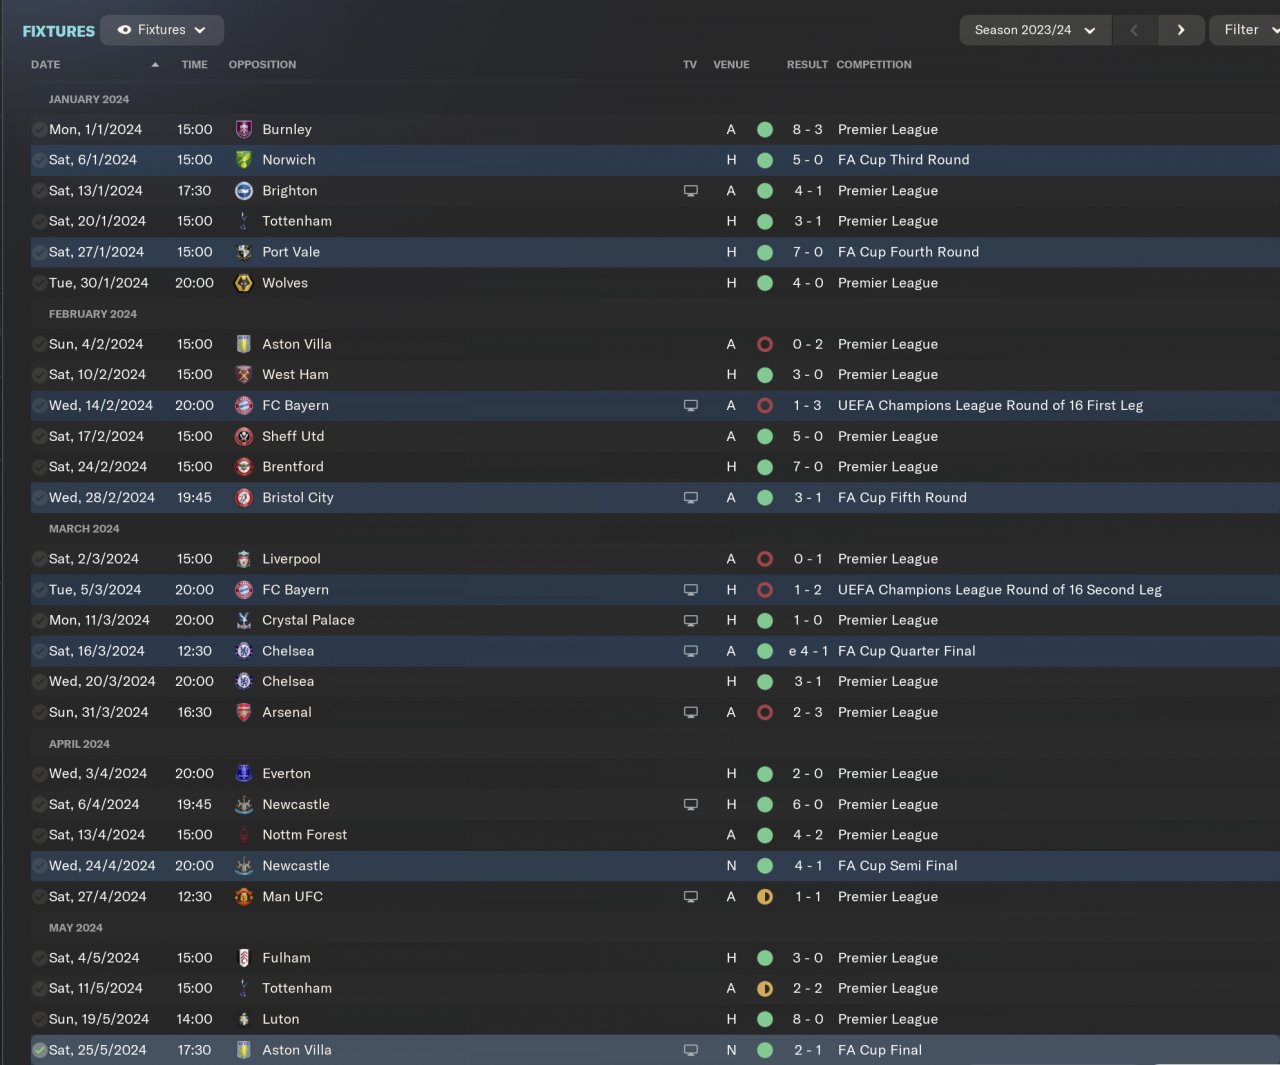Screen dimensions: 1280x1065
Task: Sort by the Time column header
Action: pos(194,65)
